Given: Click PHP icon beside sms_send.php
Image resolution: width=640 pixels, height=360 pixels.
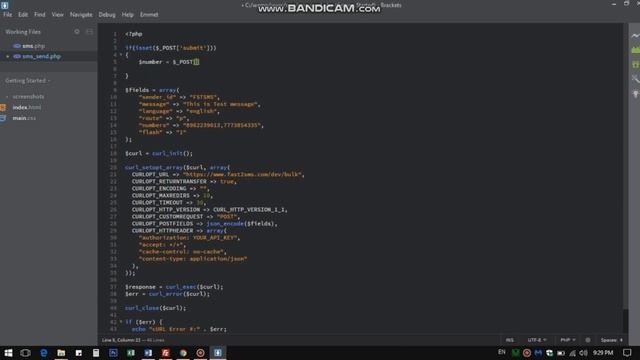Looking at the screenshot, I should tap(17, 56).
